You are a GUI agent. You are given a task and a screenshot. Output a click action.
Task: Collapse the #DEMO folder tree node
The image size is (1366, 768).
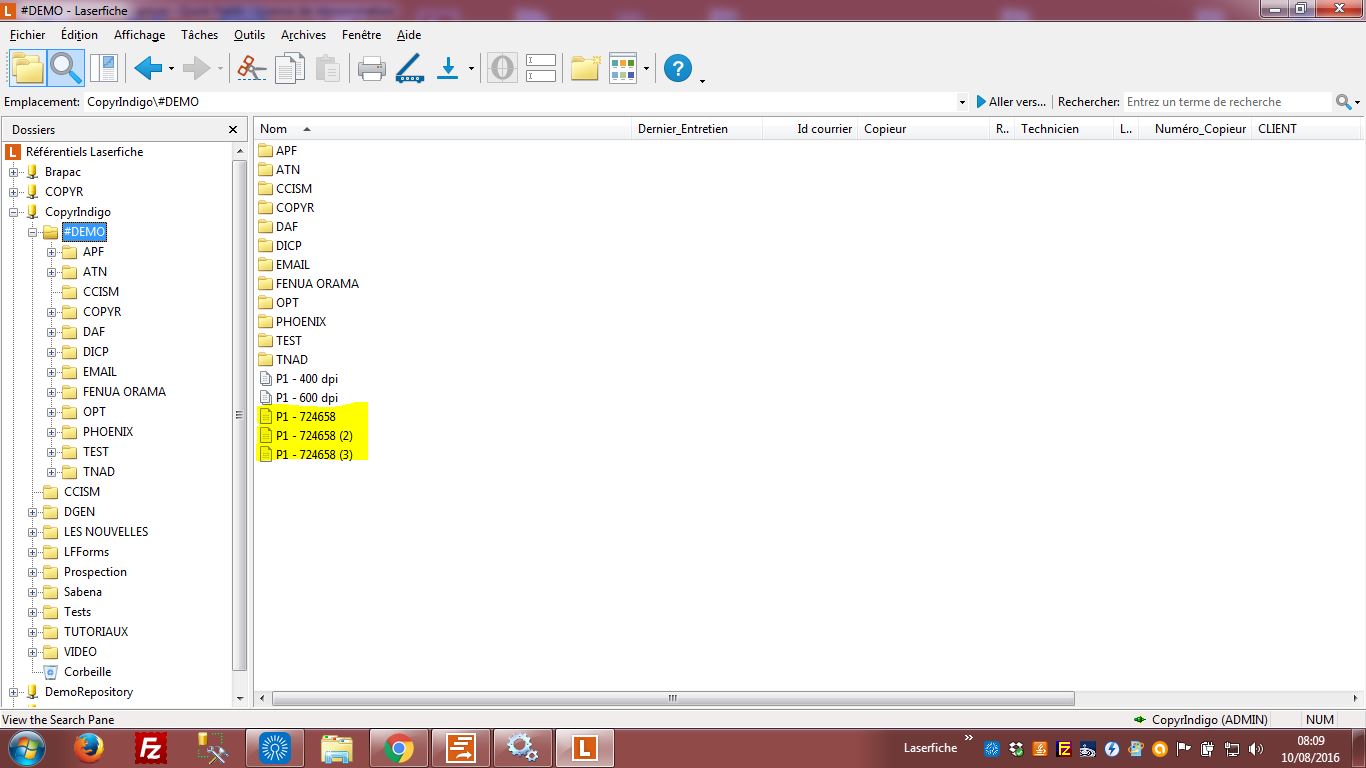tap(33, 232)
